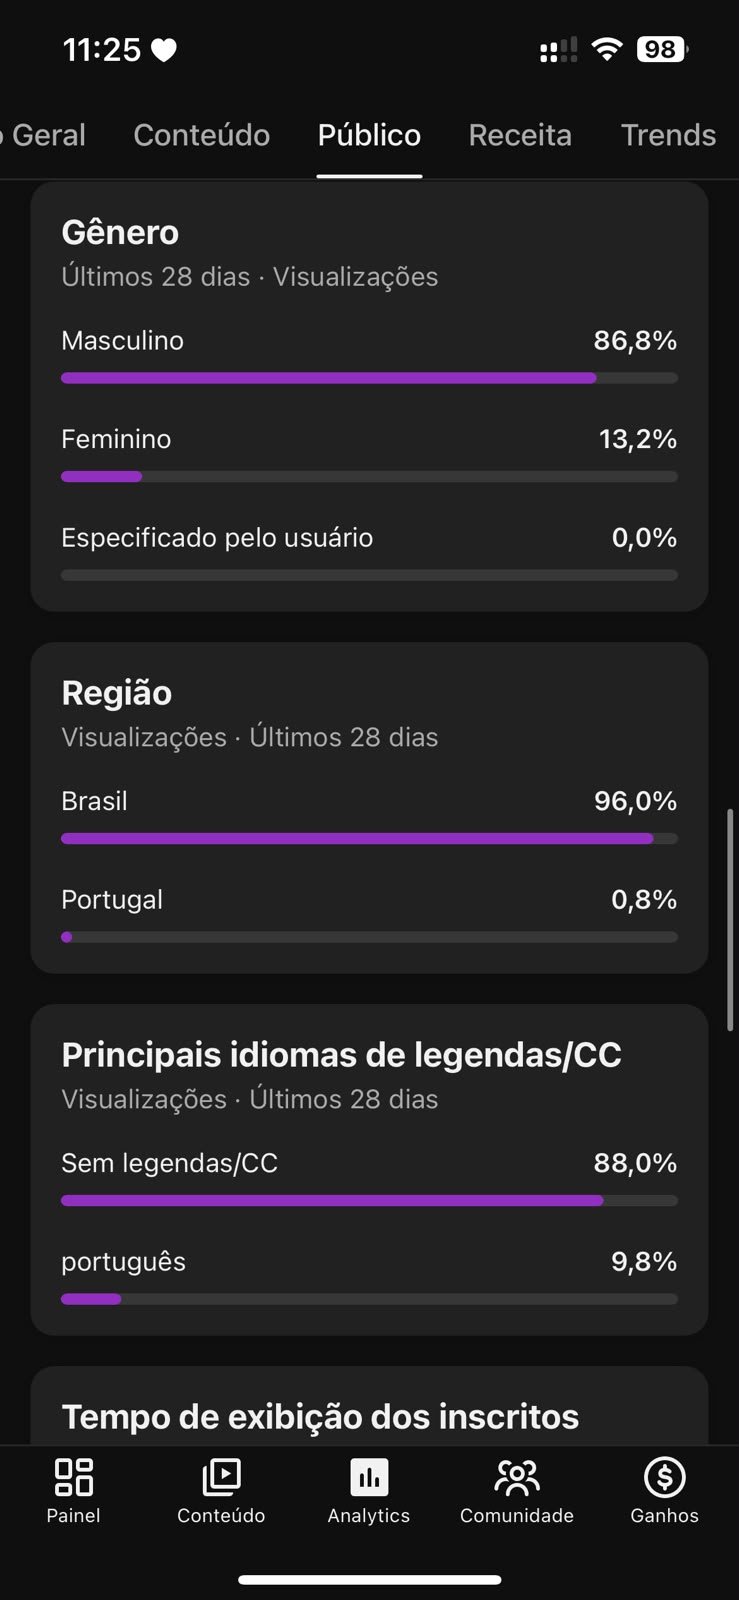Switch to the Conteúdo top tab

[202, 135]
